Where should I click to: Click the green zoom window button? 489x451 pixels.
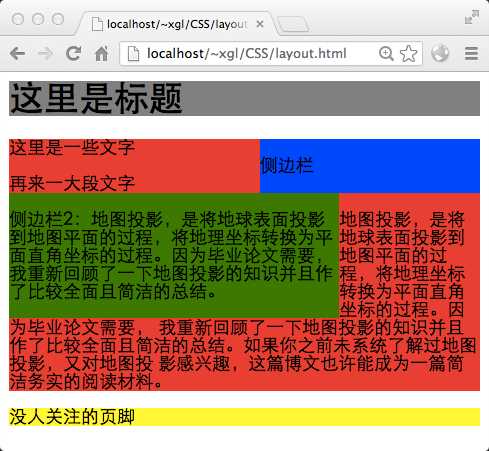[x=58, y=19]
